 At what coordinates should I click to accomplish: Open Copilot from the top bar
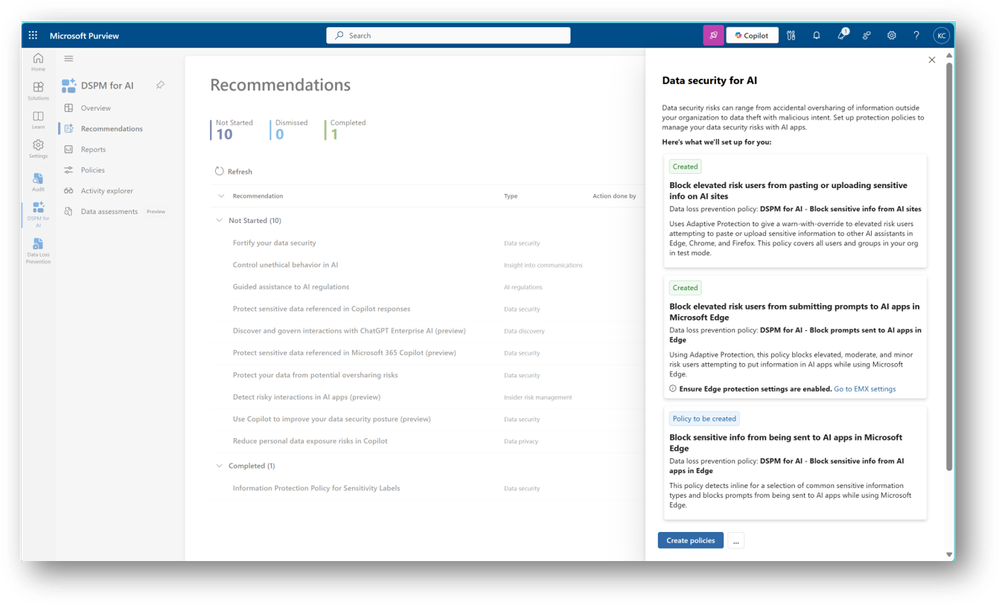[x=752, y=36]
